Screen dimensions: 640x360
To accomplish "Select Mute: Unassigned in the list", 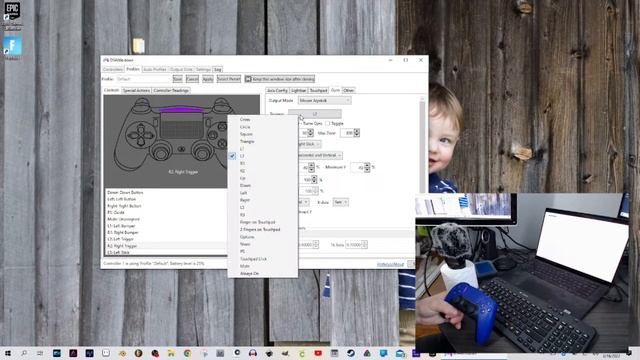I will [x=166, y=219].
